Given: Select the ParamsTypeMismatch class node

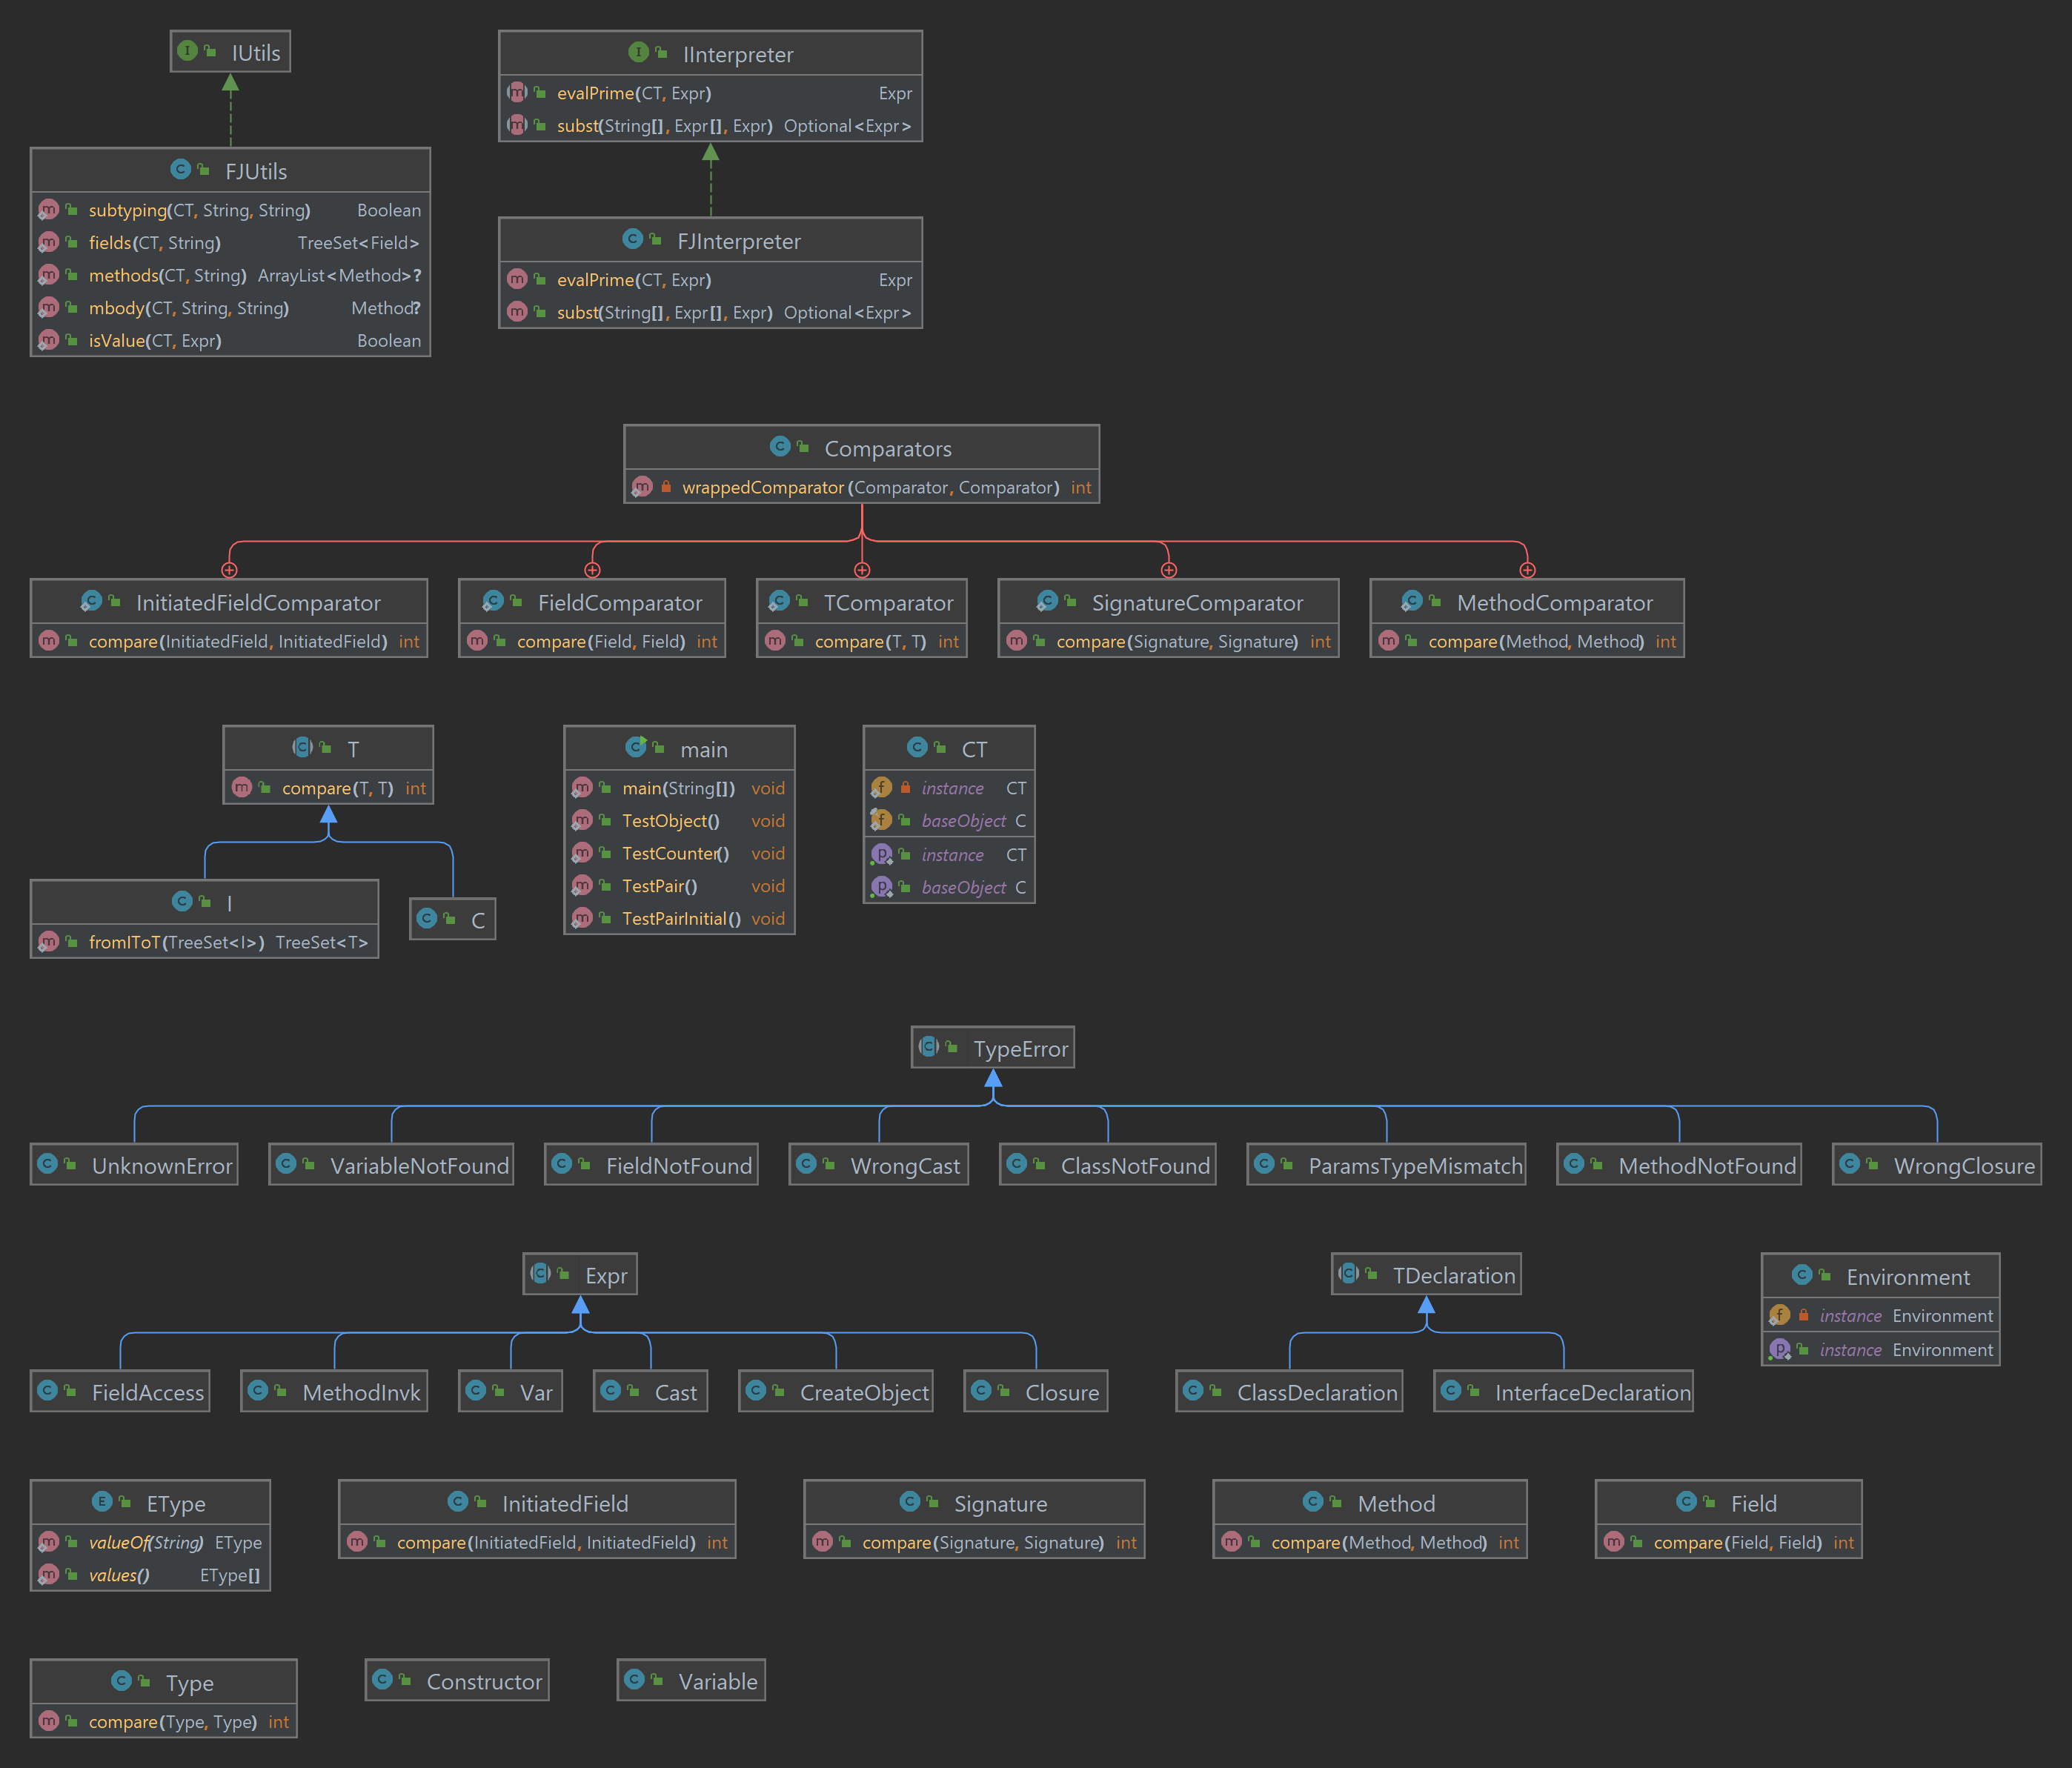Looking at the screenshot, I should (x=1387, y=1165).
